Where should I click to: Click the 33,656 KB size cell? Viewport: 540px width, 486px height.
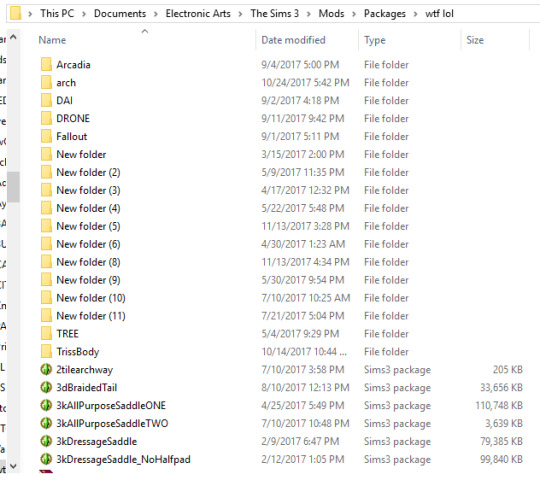pos(501,387)
